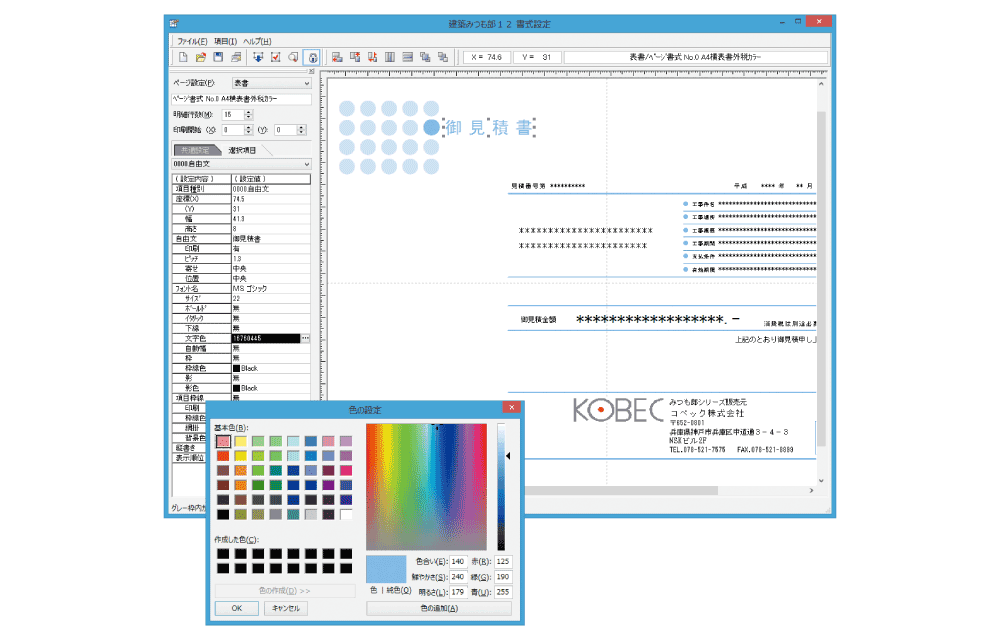
Task: Pick the yellow swatch in first basic row
Action: tap(240, 441)
